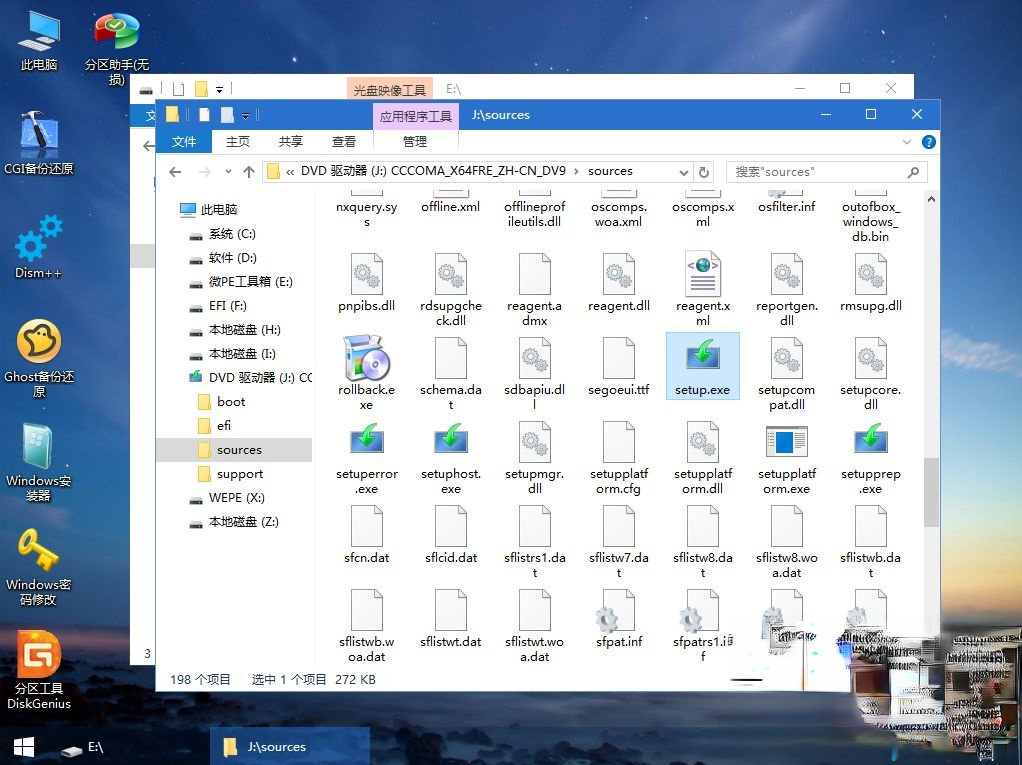Switch to the 查看 ribbon tab
This screenshot has height=765, width=1022.
344,141
